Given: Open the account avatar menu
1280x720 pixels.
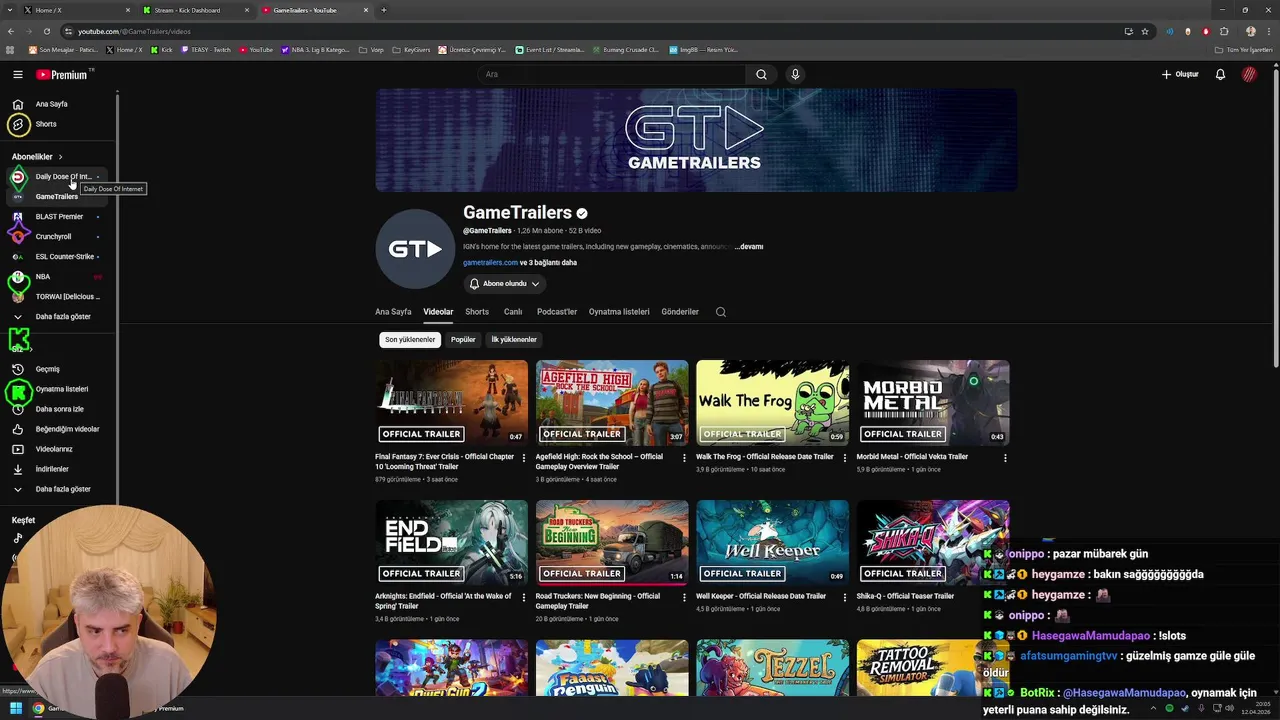Looking at the screenshot, I should (x=1249, y=74).
